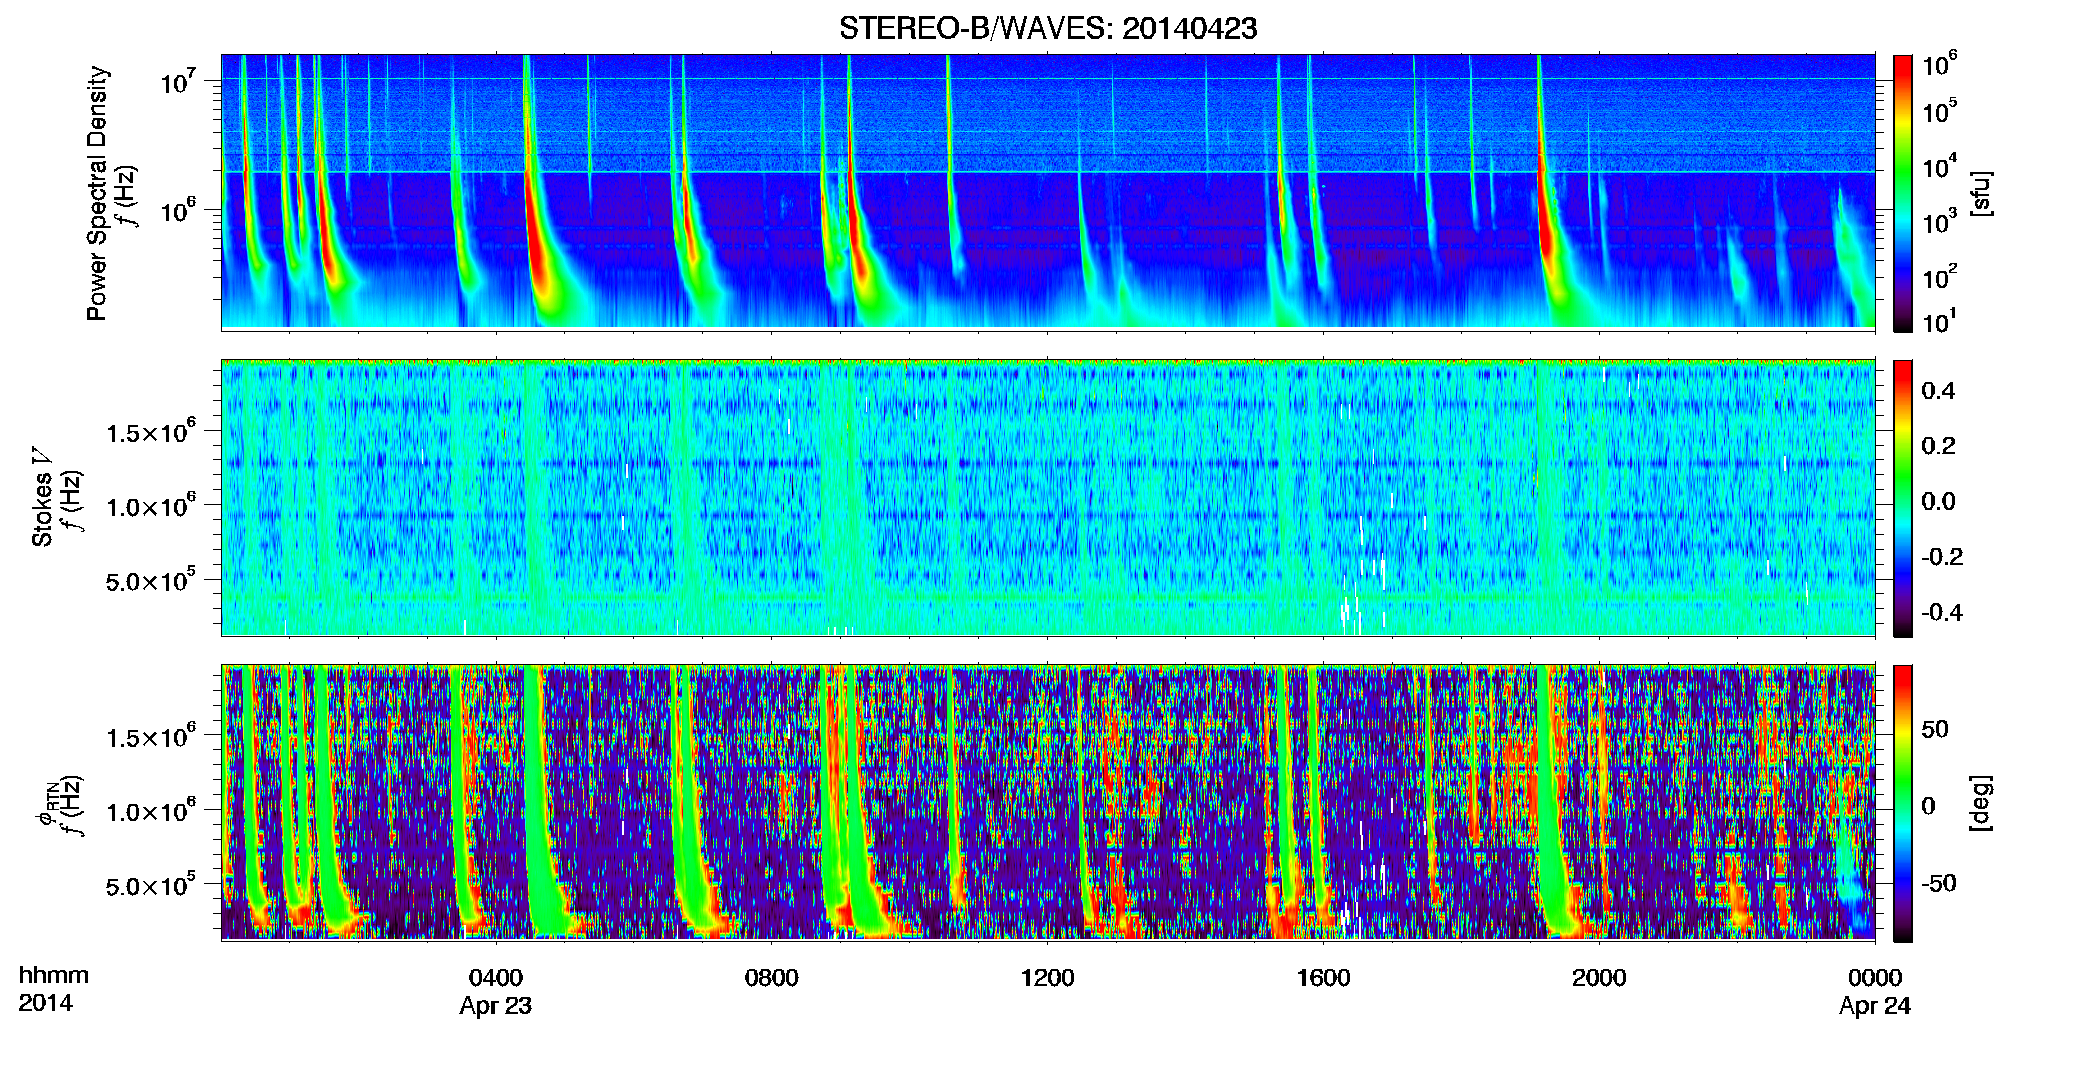
Task: Select the 10^1 label on sfu colorbar
Action: click(x=1940, y=321)
